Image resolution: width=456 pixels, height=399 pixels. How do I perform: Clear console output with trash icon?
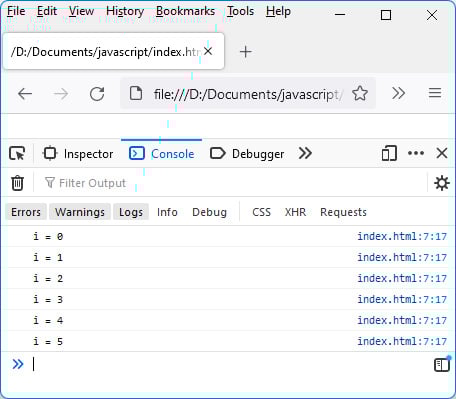[x=17, y=183]
